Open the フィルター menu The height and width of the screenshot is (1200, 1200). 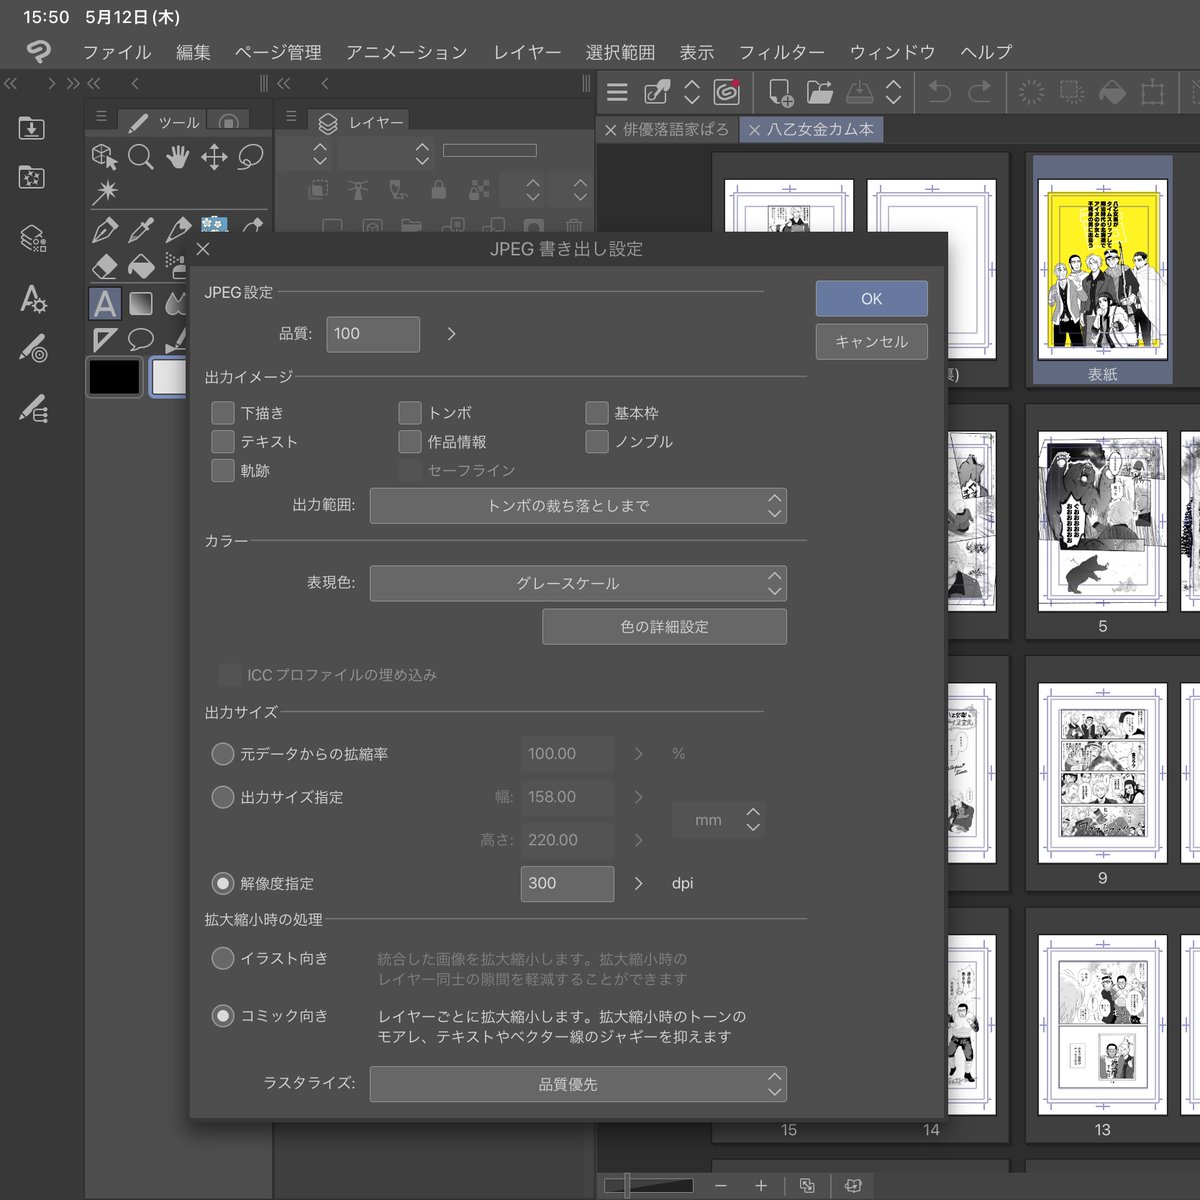[782, 52]
